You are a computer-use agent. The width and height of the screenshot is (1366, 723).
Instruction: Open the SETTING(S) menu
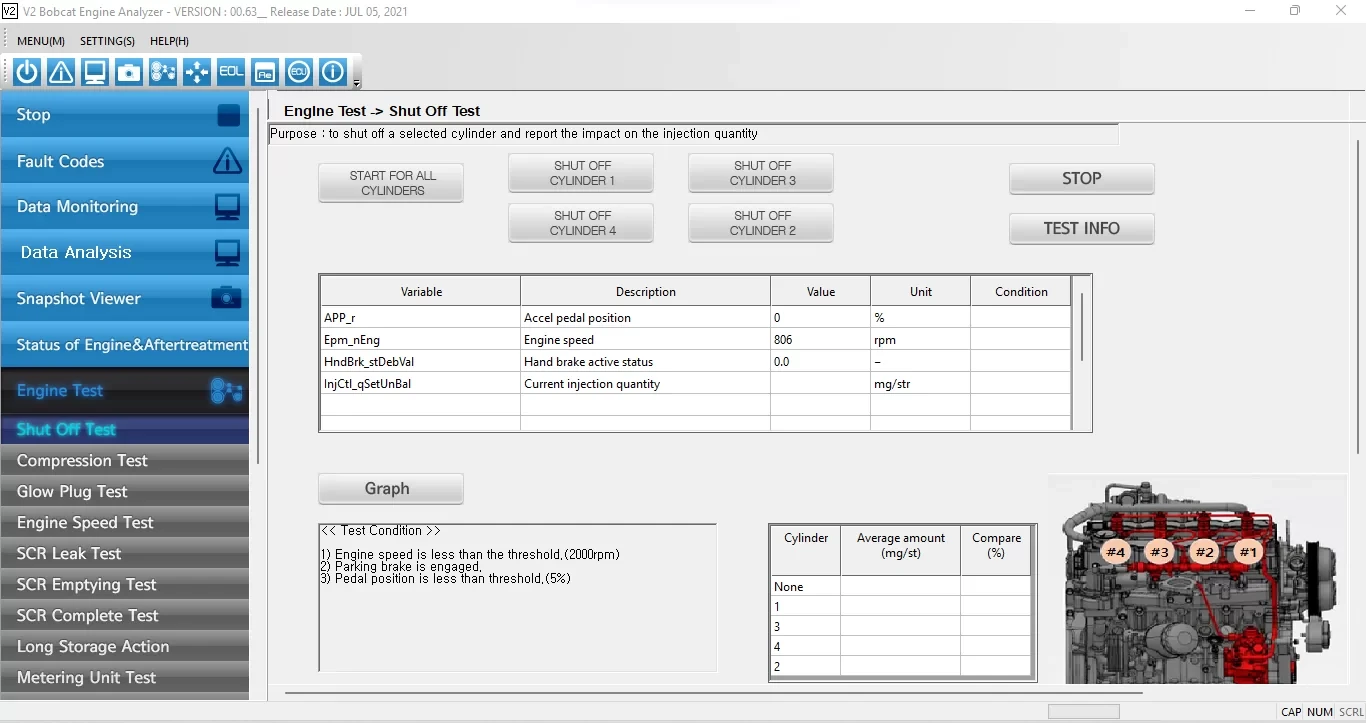107,41
